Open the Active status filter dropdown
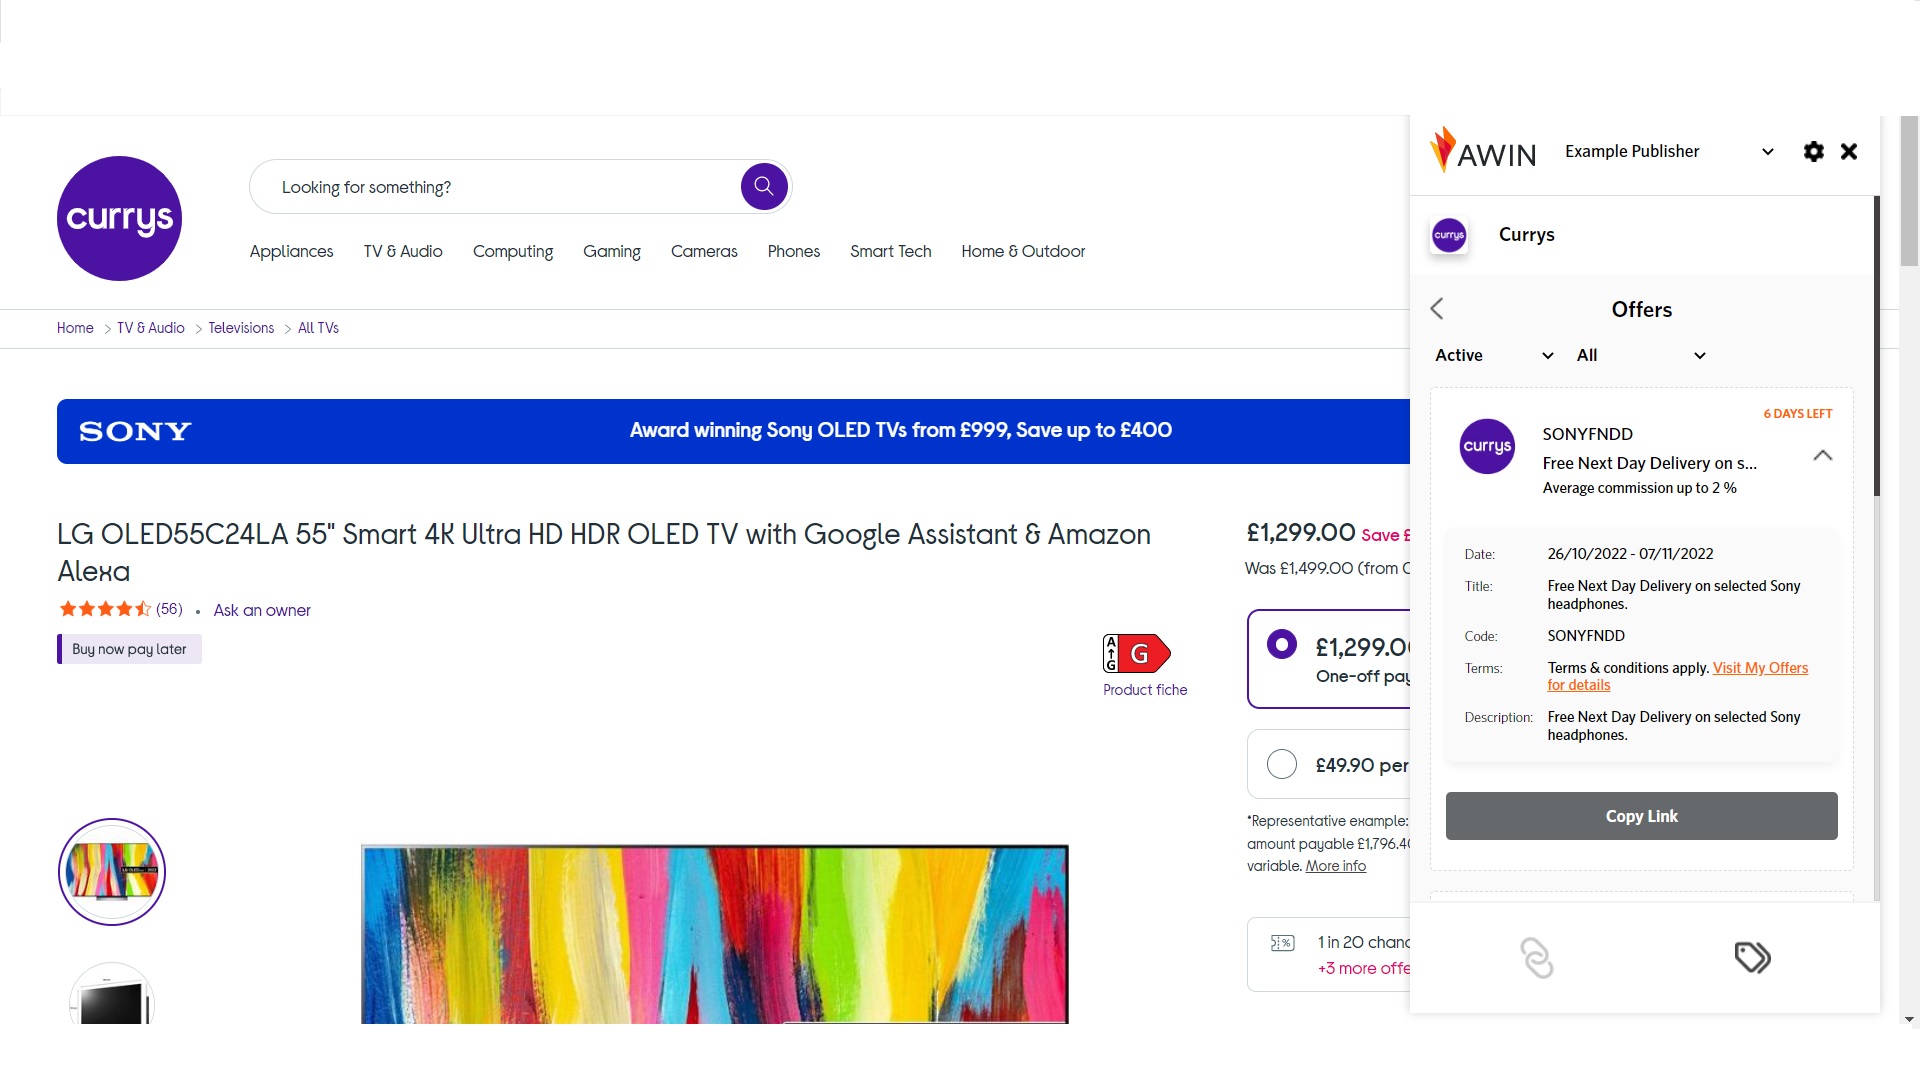This screenshot has width=1920, height=1080. (1494, 356)
